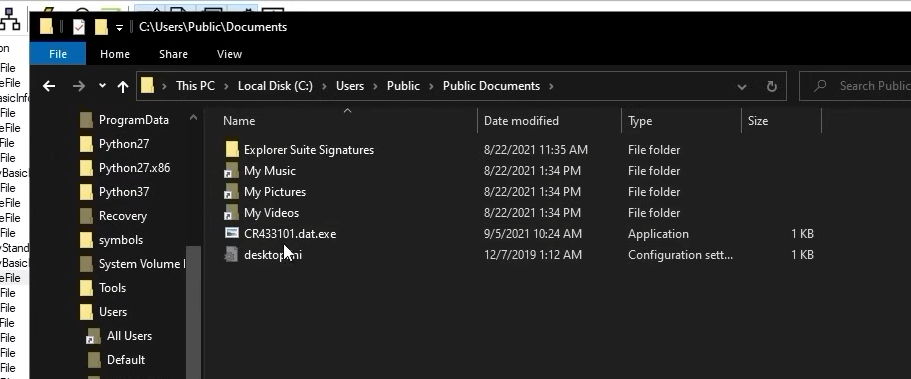Switch to the Share ribbon tab
911x379 pixels.
[x=173, y=54]
